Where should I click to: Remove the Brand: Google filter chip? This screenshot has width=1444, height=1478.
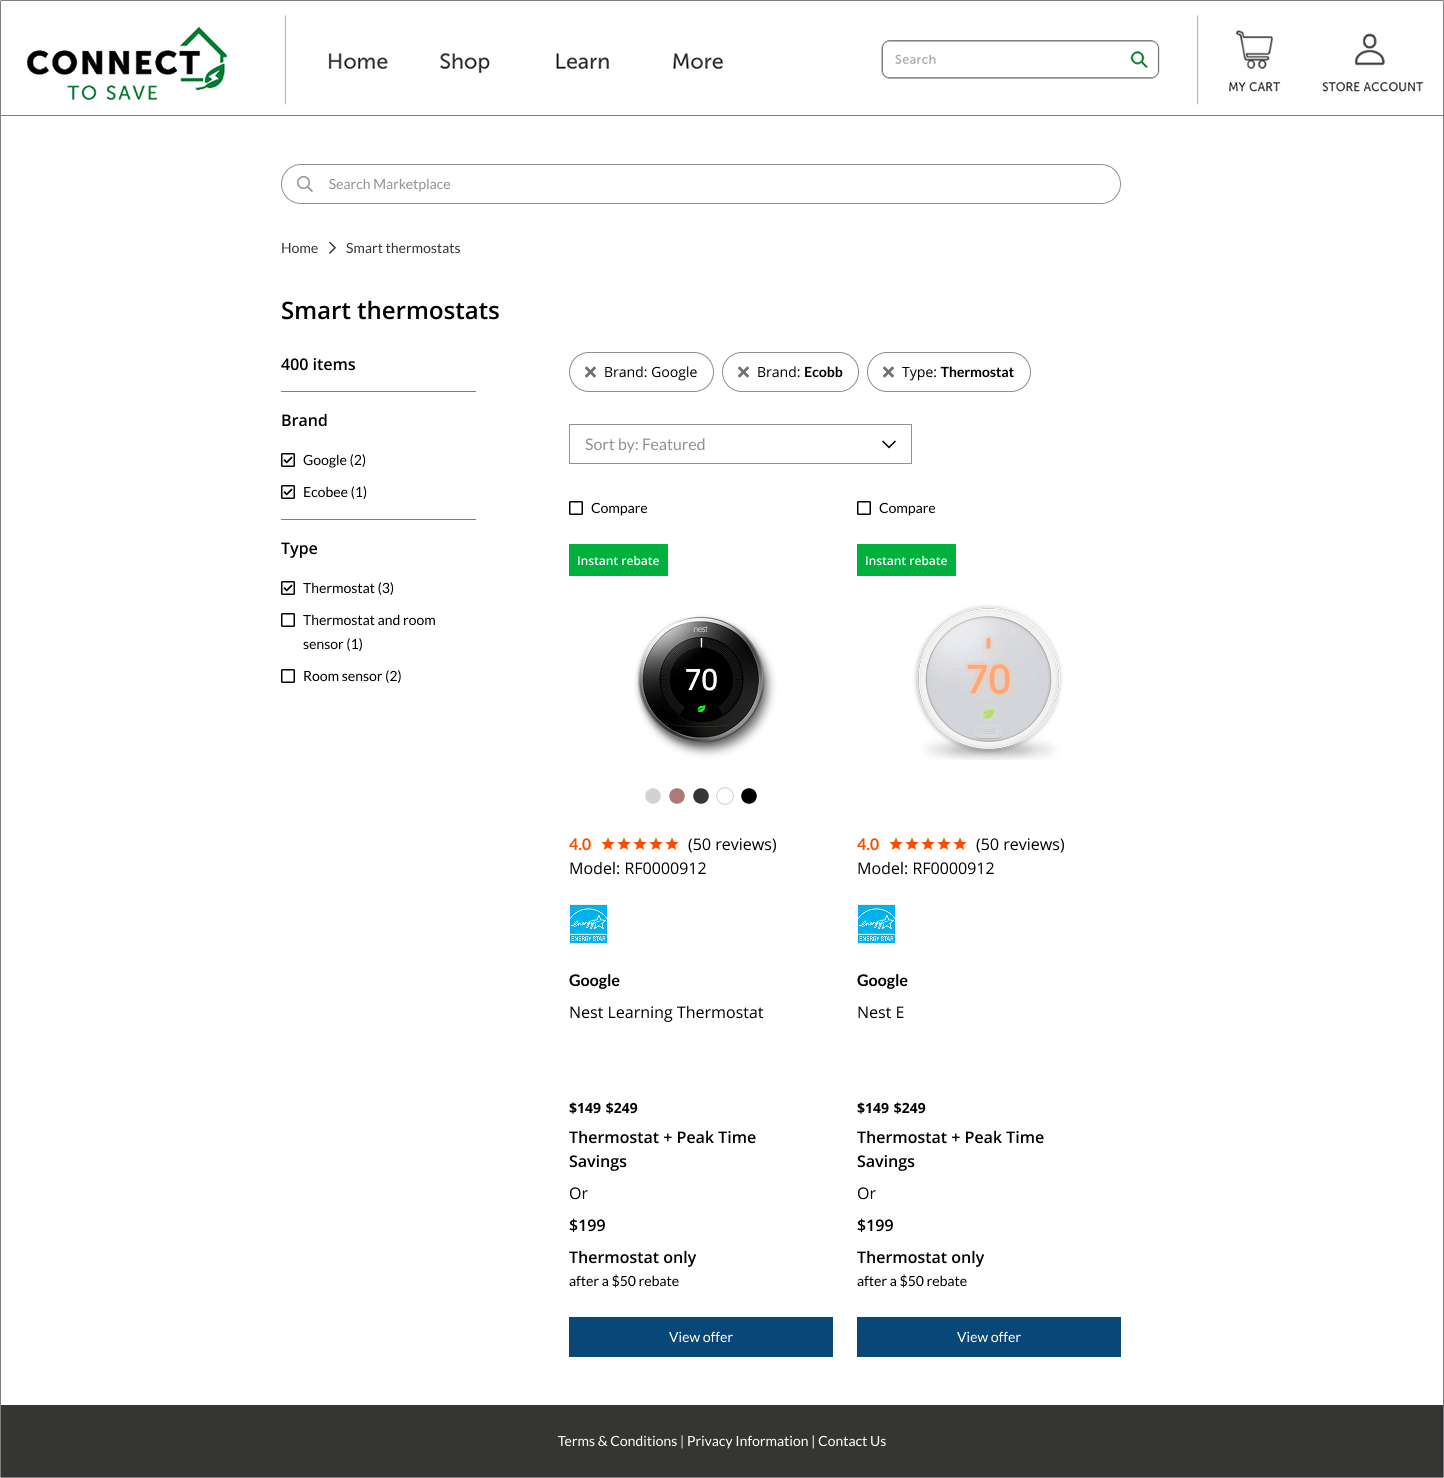click(x=590, y=372)
